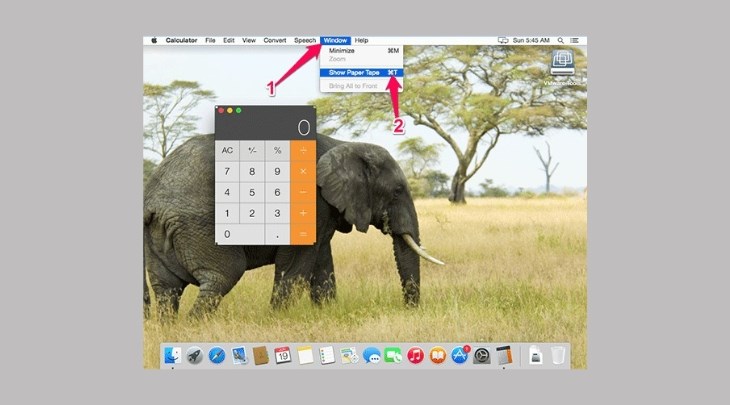This screenshot has height=405, width=730.
Task: Open the Calendar app in dock
Action: (x=283, y=355)
